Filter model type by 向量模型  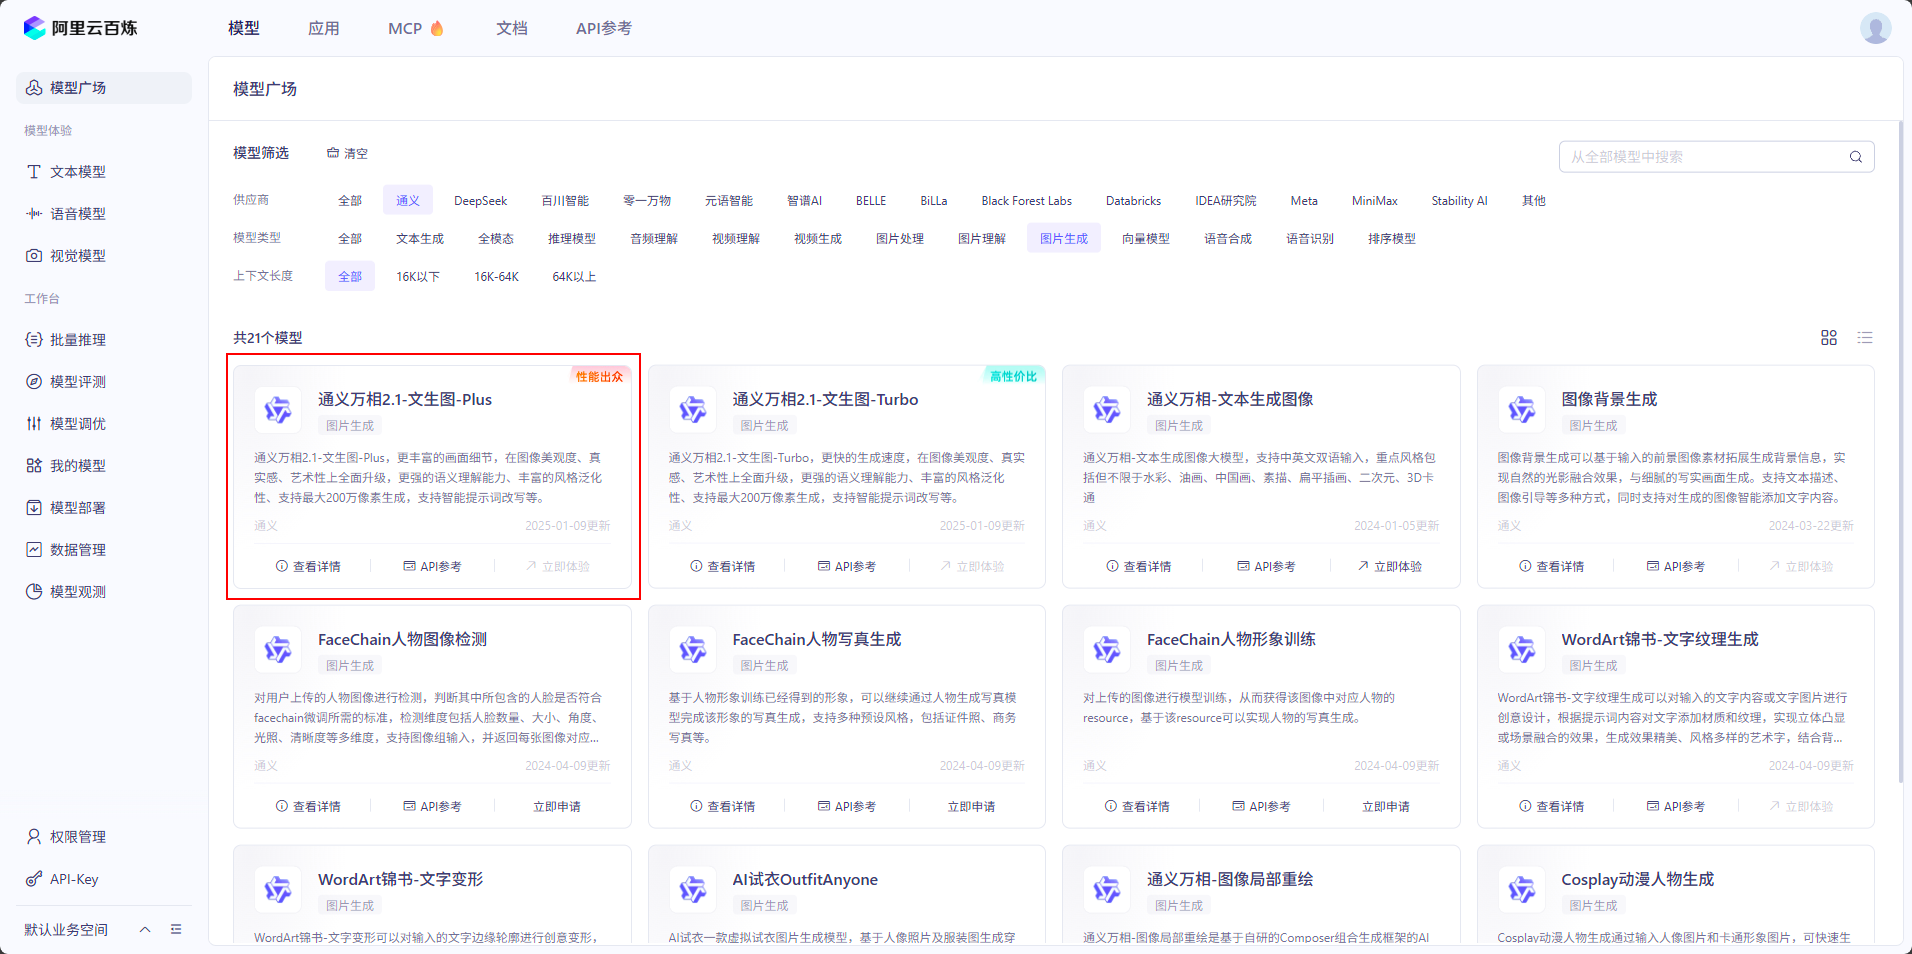click(x=1146, y=239)
